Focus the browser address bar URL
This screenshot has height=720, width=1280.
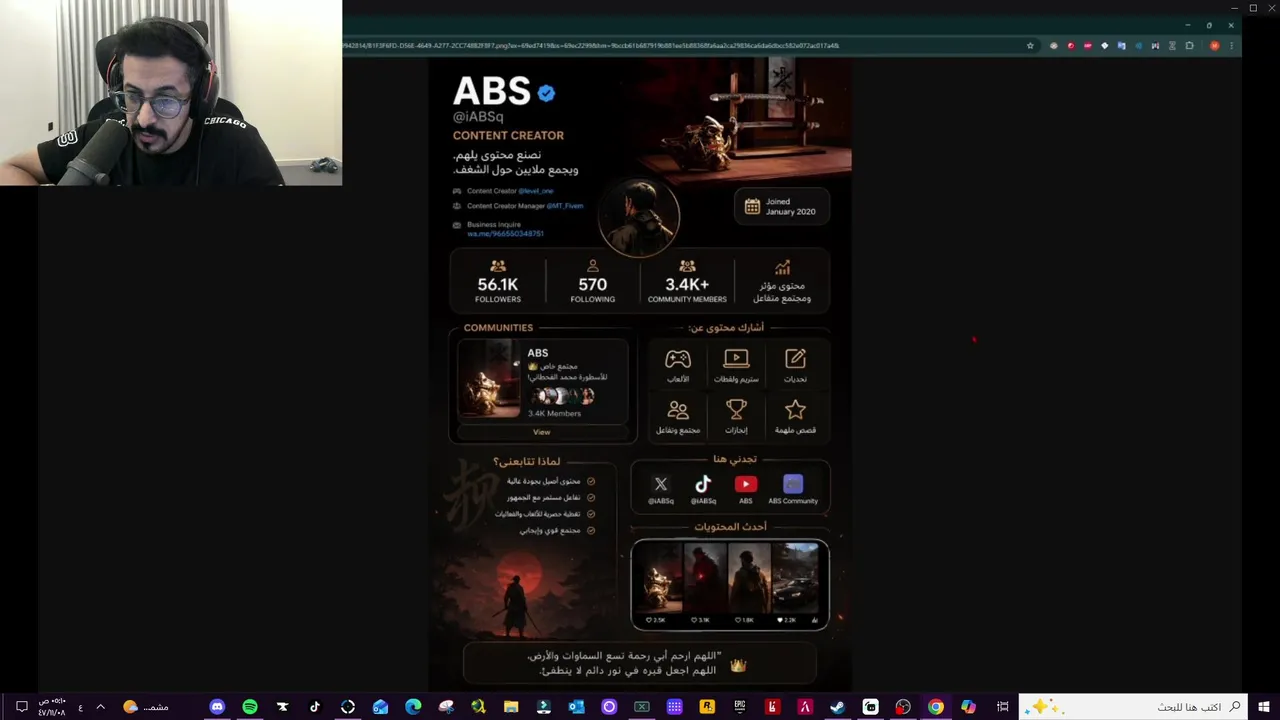pos(590,45)
